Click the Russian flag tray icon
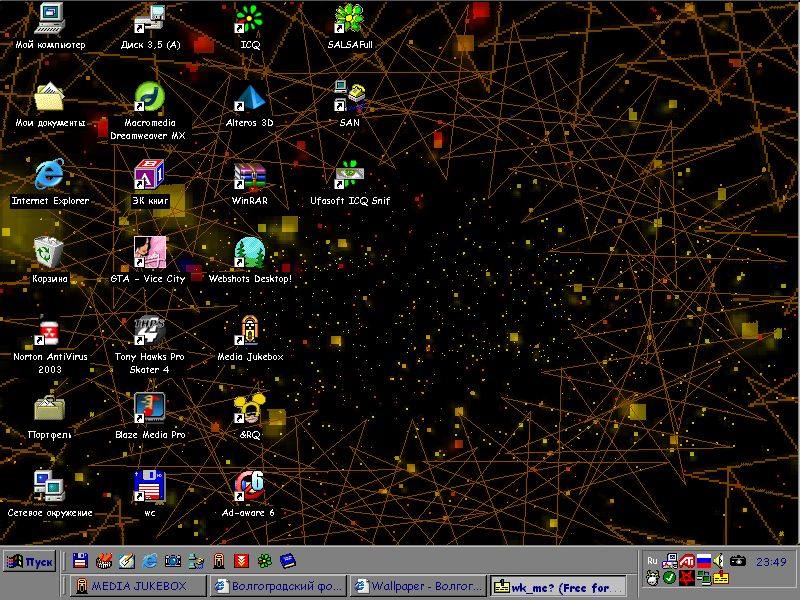The width and height of the screenshot is (800, 600). (704, 561)
